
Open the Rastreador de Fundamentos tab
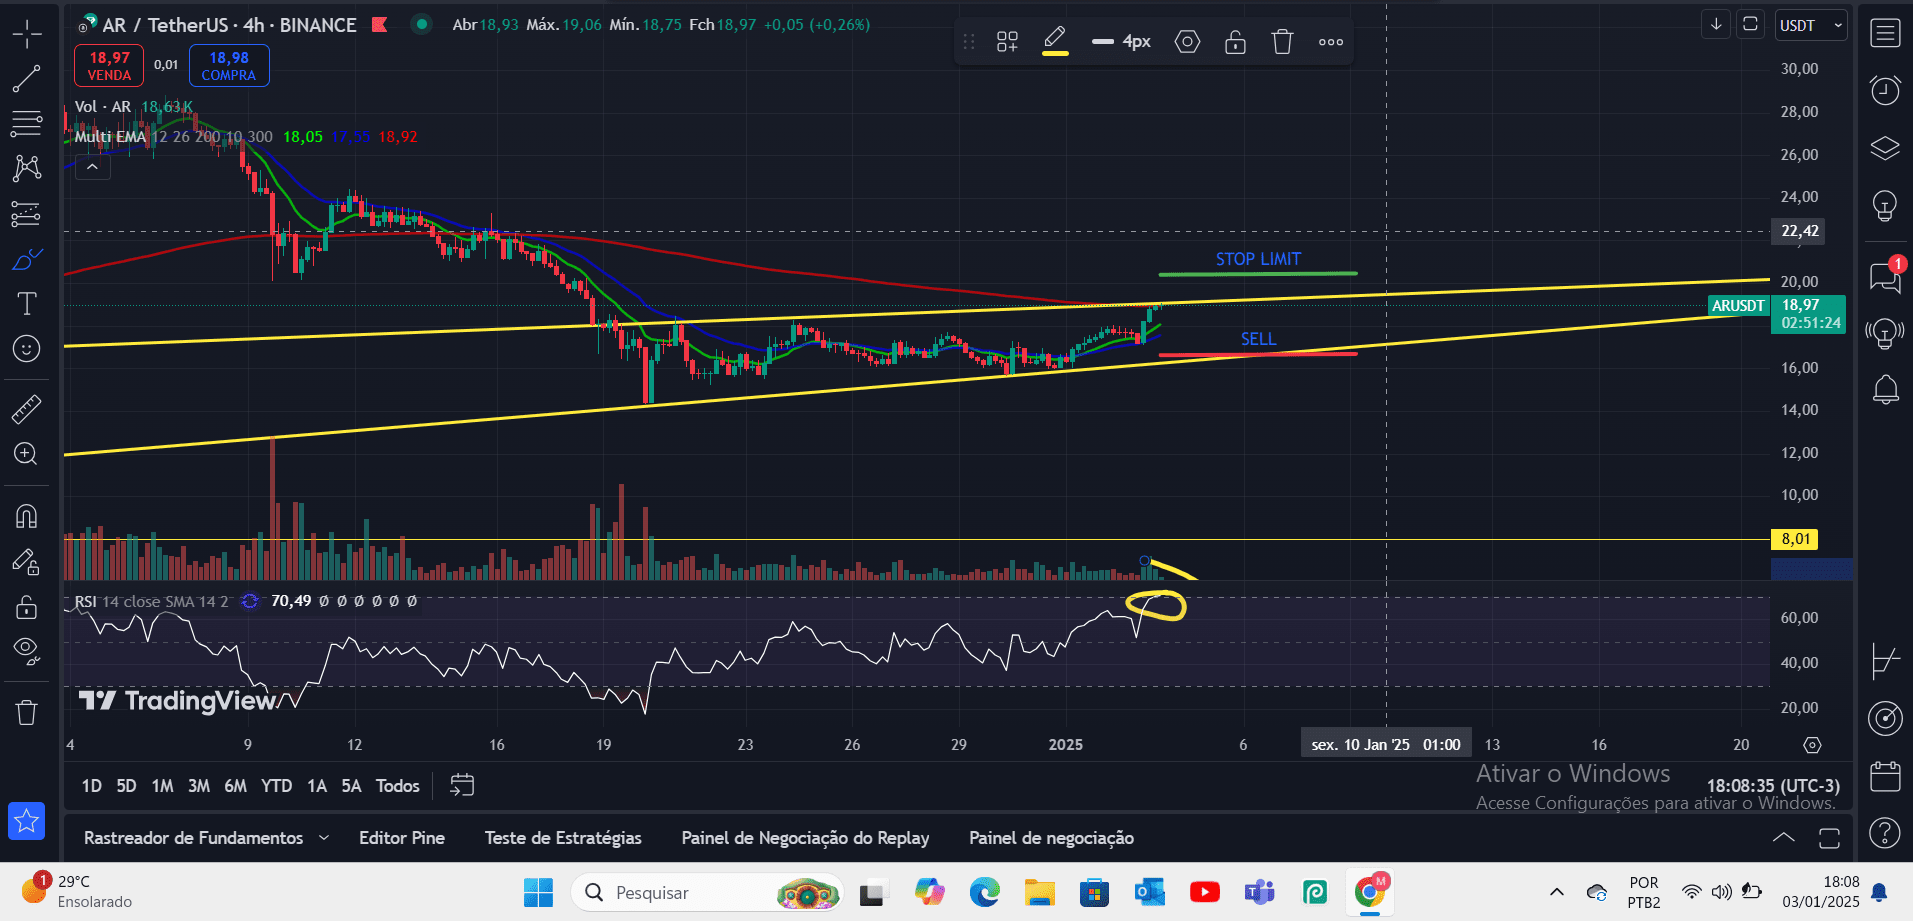pos(193,838)
